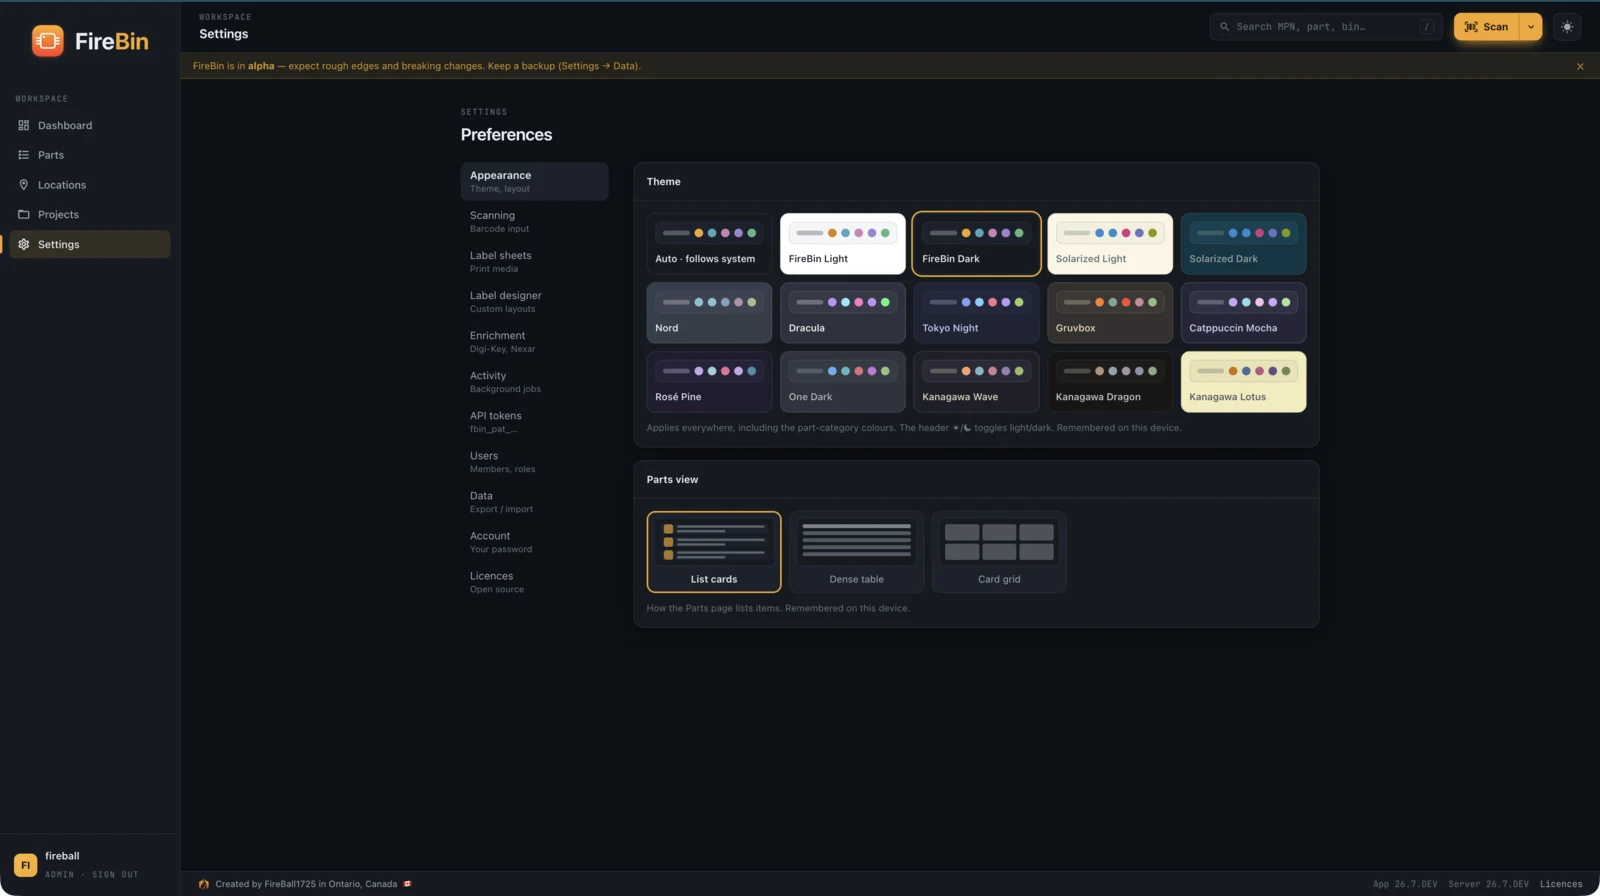Viewport: 1600px width, 896px height.
Task: Click the 'Preferences' heading
Action: (506, 135)
